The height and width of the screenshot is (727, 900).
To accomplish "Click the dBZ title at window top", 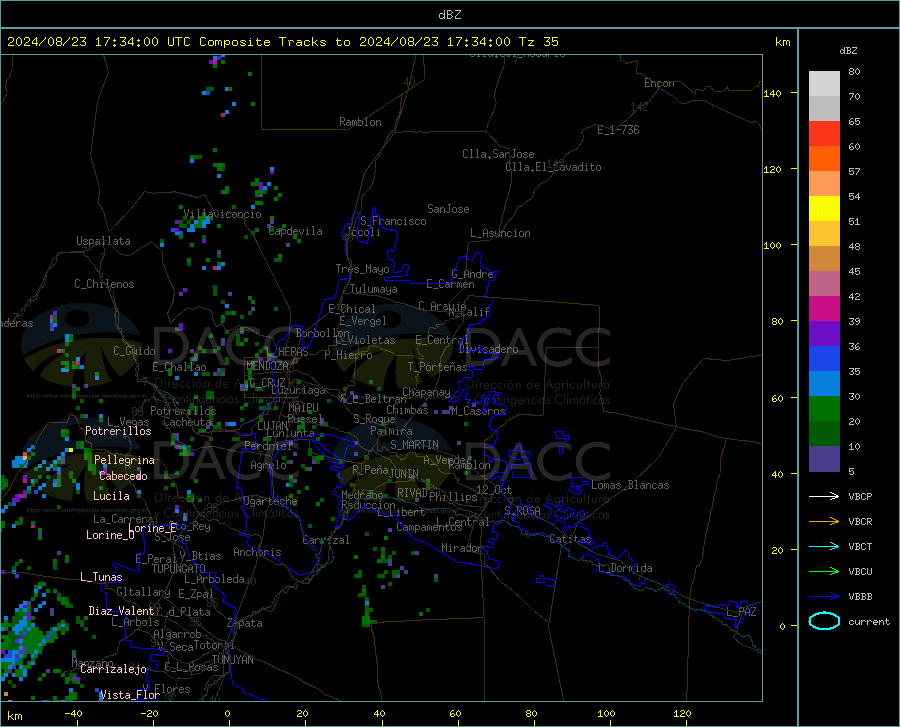I will point(449,15).
